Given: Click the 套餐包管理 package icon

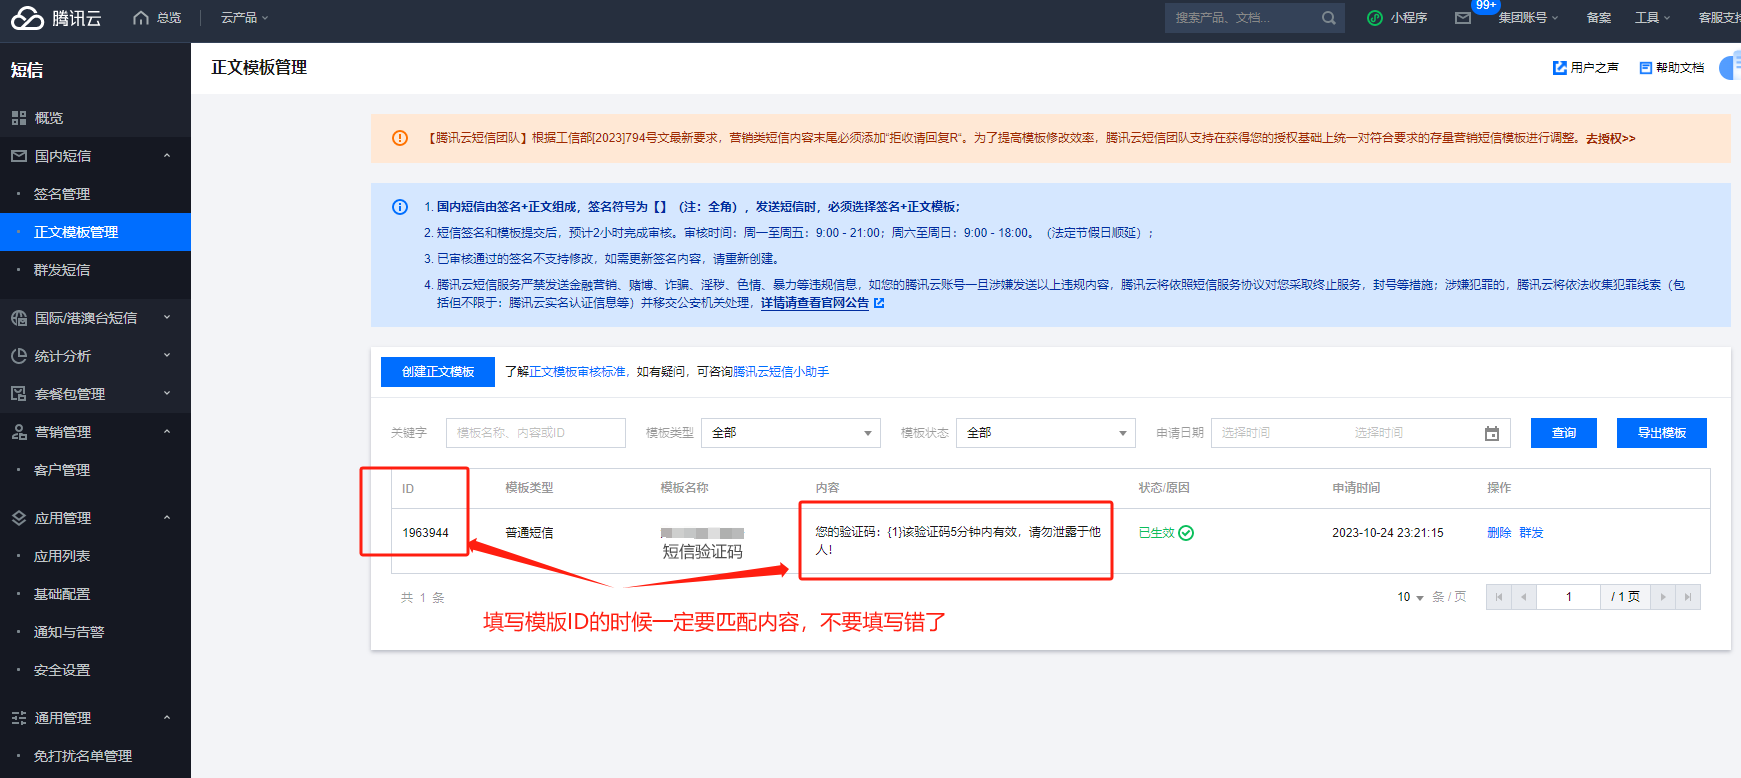Looking at the screenshot, I should pos(19,394).
